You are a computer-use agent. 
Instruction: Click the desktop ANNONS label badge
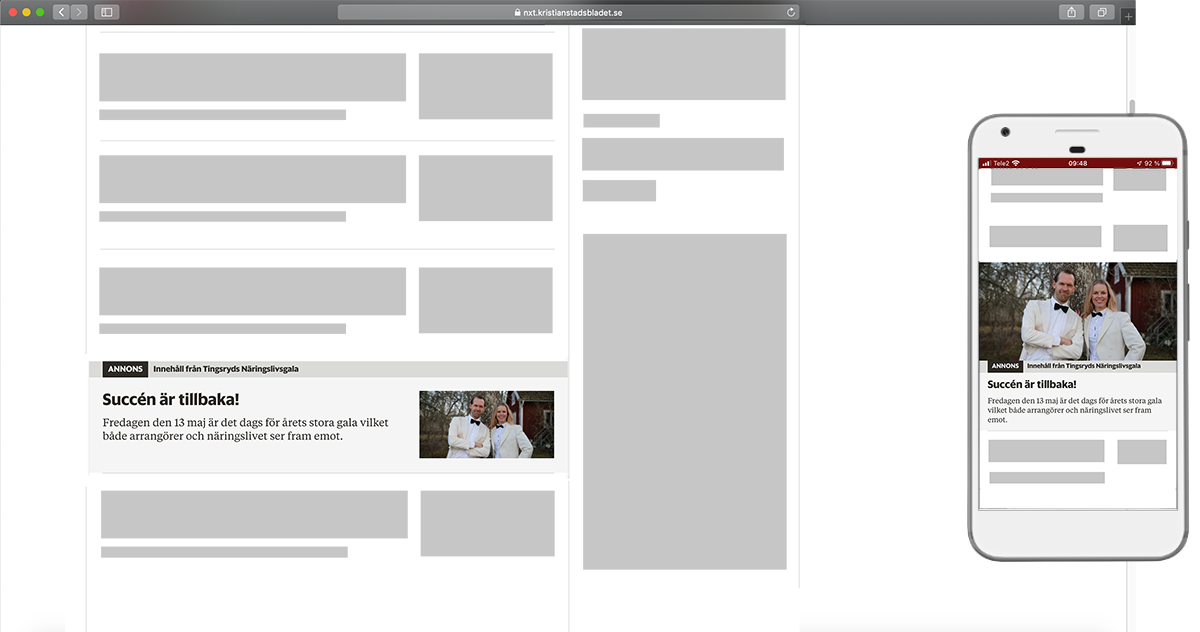tap(125, 369)
